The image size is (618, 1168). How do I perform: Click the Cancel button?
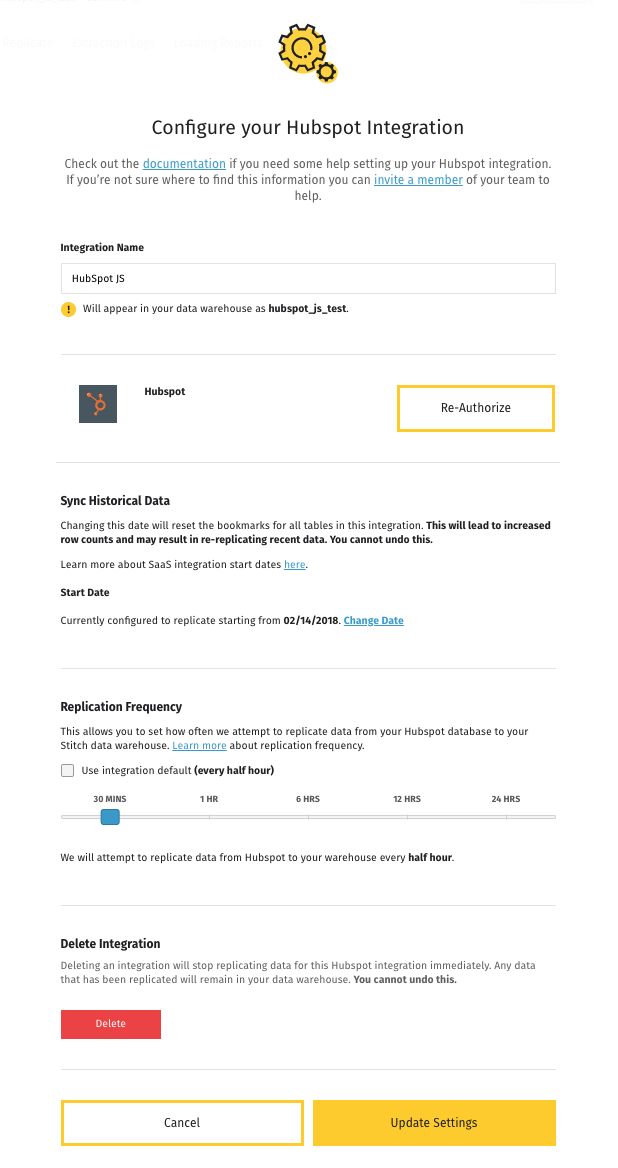coord(182,1123)
